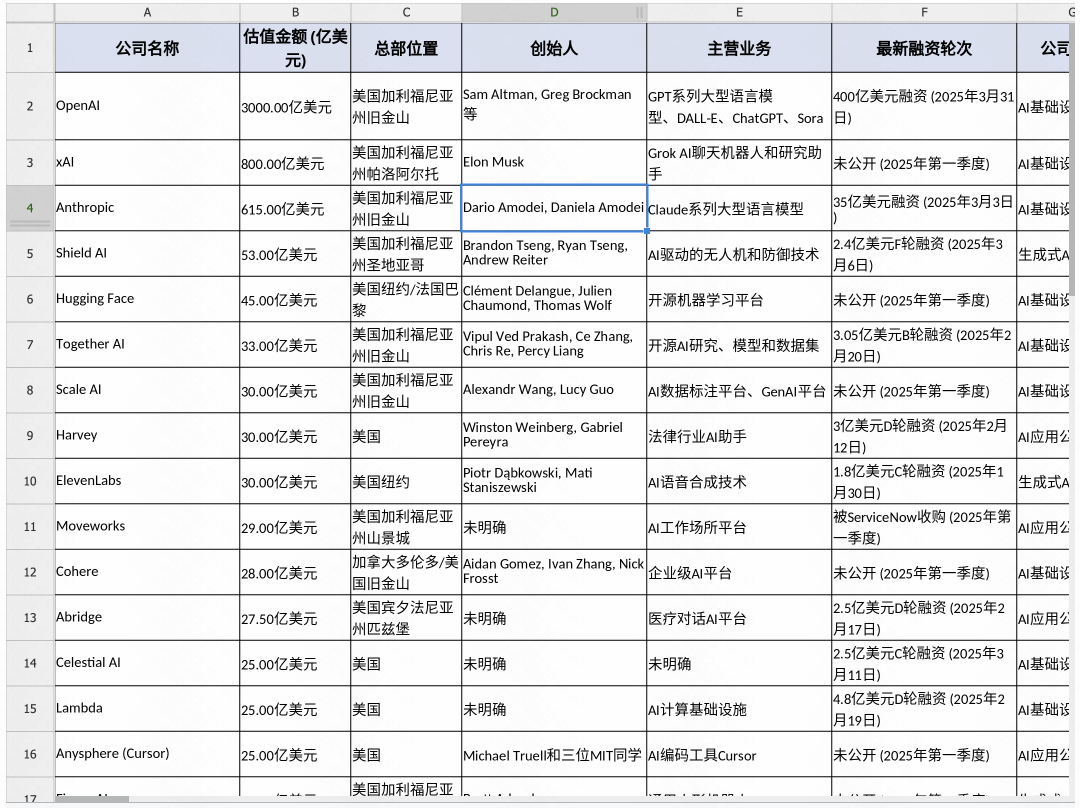Select the Harvey company cell
The width and height of the screenshot is (1080, 808).
pos(147,435)
